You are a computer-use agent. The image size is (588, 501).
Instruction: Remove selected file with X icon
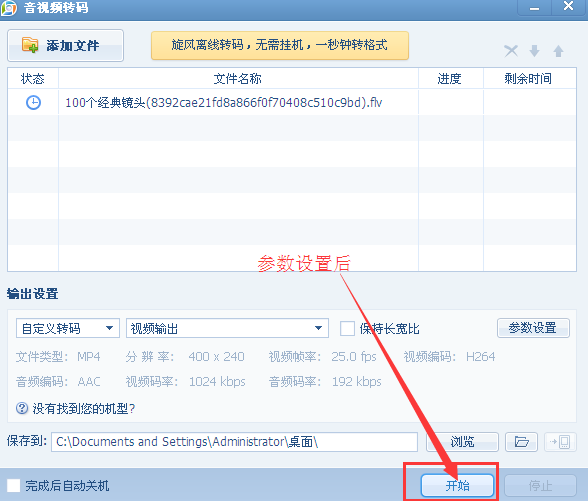point(511,51)
